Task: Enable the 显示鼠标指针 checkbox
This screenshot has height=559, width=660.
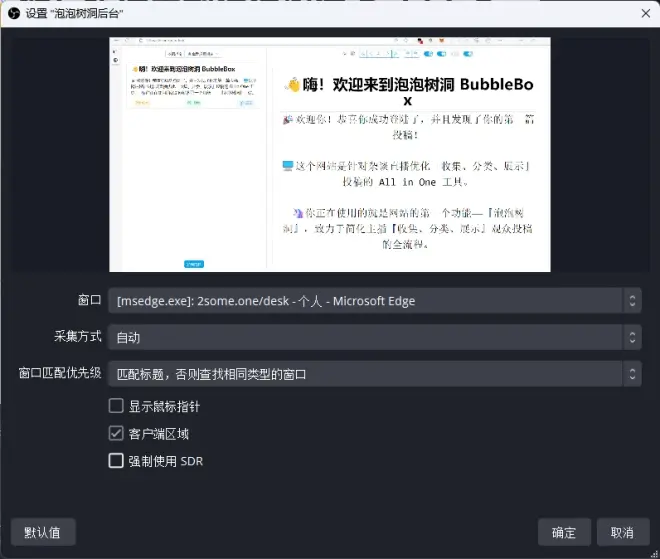Action: [116, 406]
